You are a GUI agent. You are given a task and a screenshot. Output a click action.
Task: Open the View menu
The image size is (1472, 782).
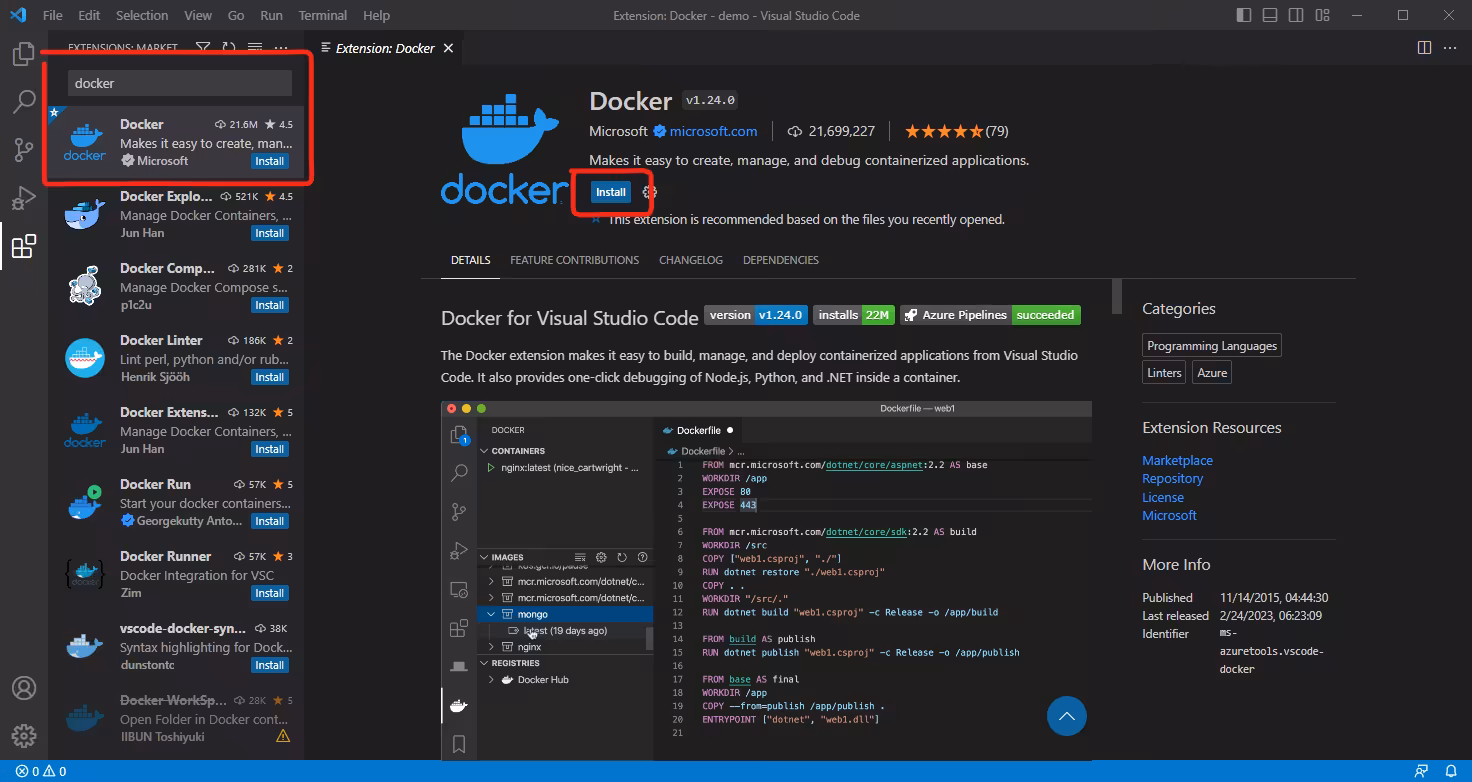point(198,15)
